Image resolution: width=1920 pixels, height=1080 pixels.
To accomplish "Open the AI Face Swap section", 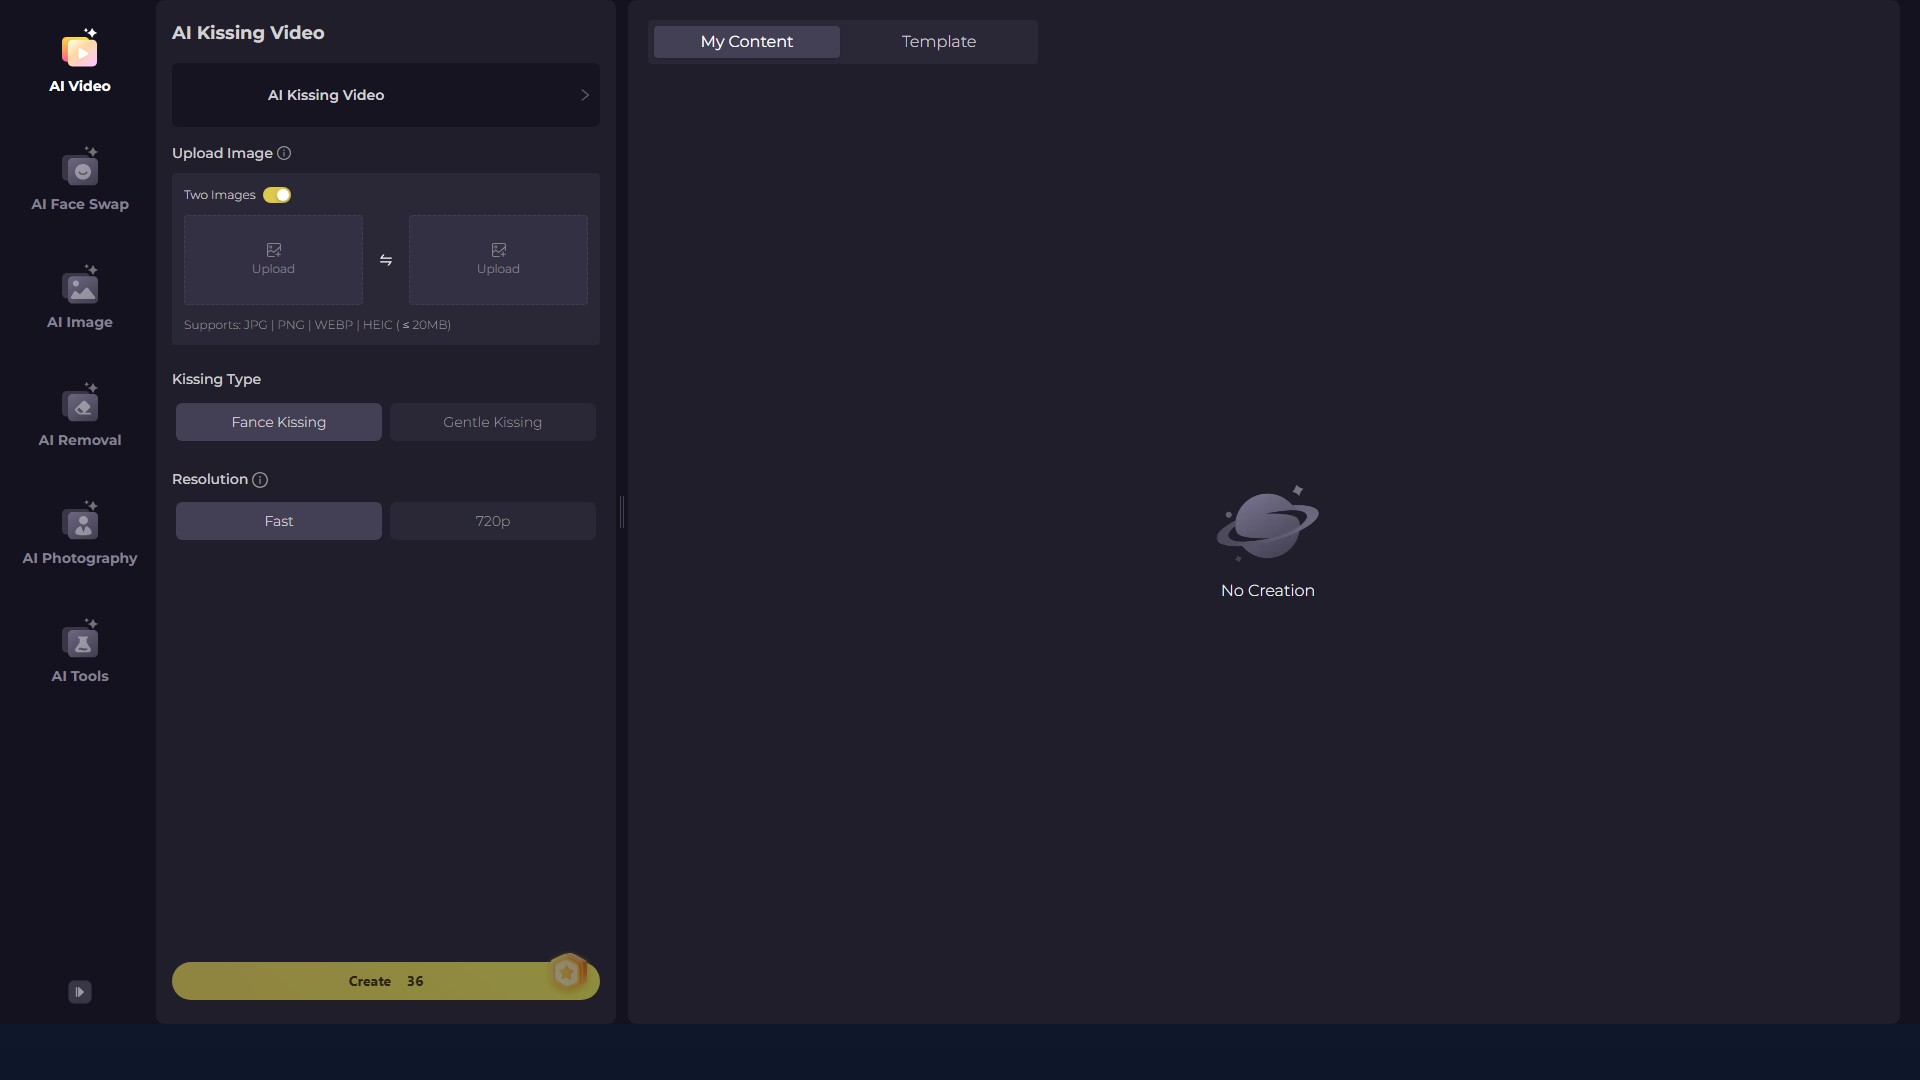I will coord(80,180).
